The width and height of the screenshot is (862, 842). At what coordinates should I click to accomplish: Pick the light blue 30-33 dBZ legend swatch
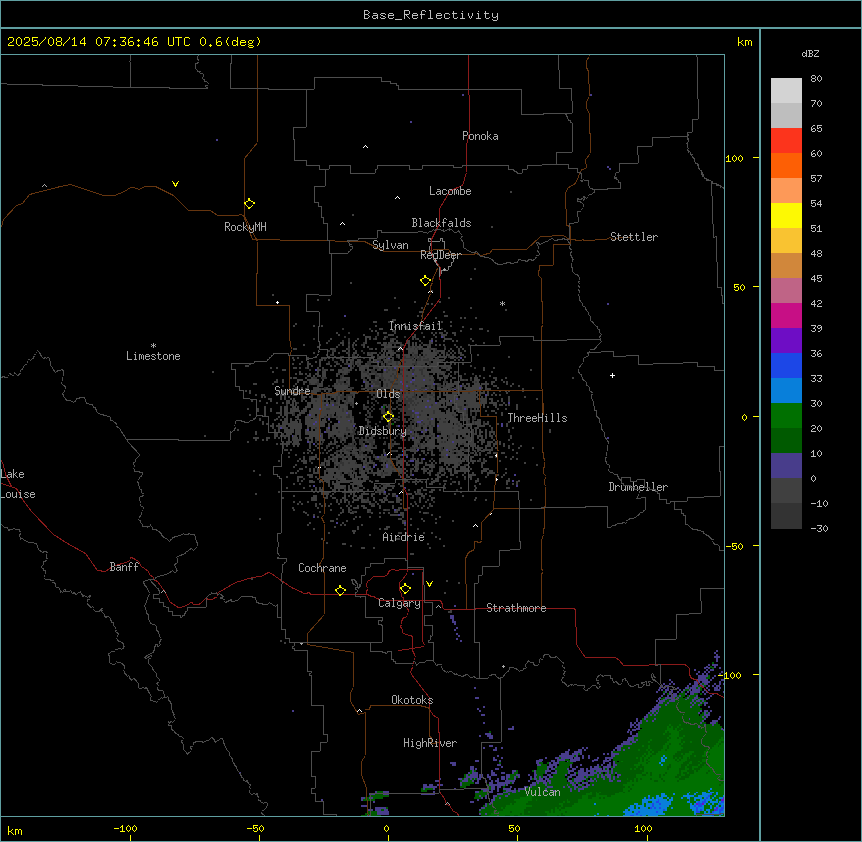pyautogui.click(x=786, y=390)
